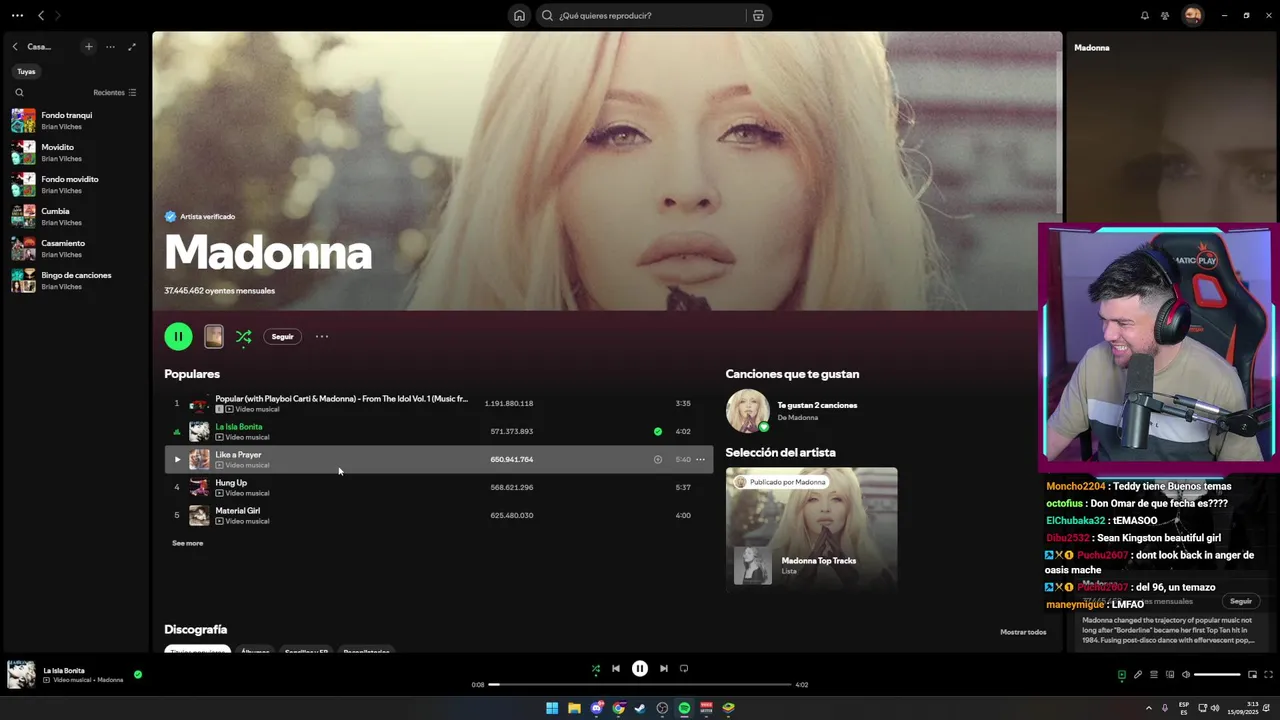Image resolution: width=1280 pixels, height=720 pixels.
Task: Mute with the speaker volume icon
Action: 1186,675
